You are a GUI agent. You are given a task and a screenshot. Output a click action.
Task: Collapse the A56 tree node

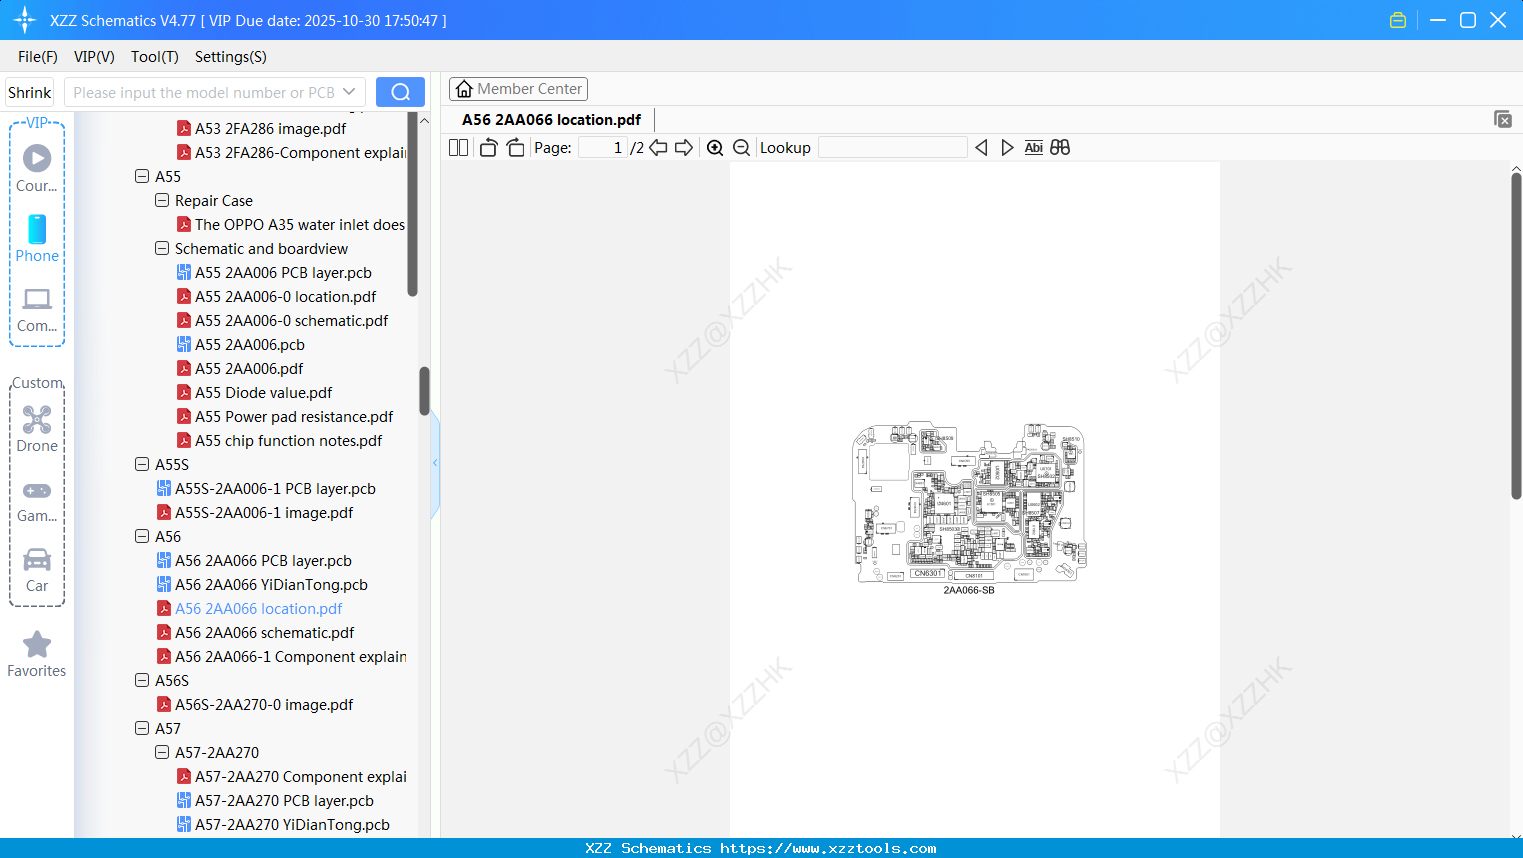pos(142,536)
